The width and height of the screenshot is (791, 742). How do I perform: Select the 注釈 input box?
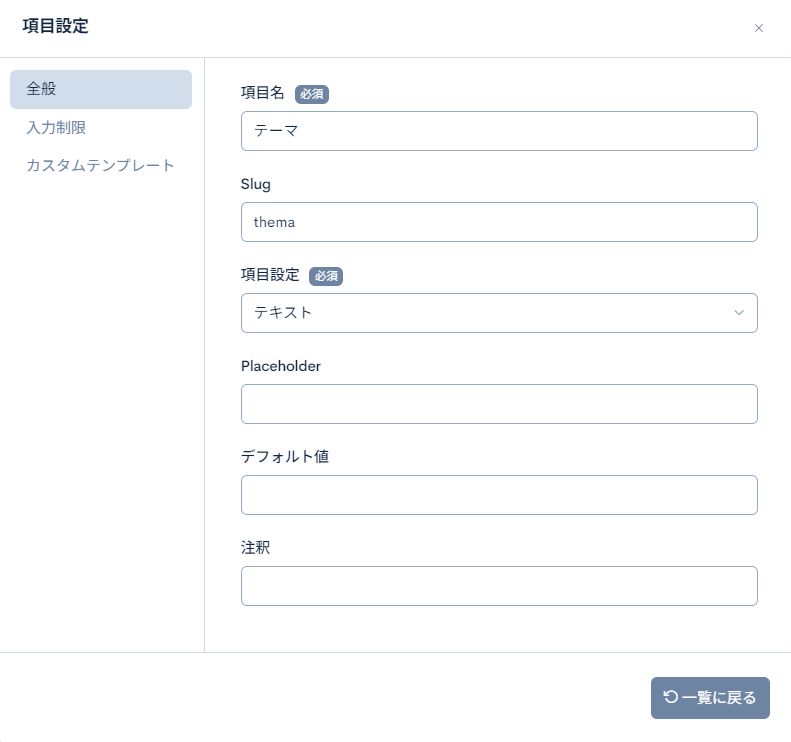point(498,586)
